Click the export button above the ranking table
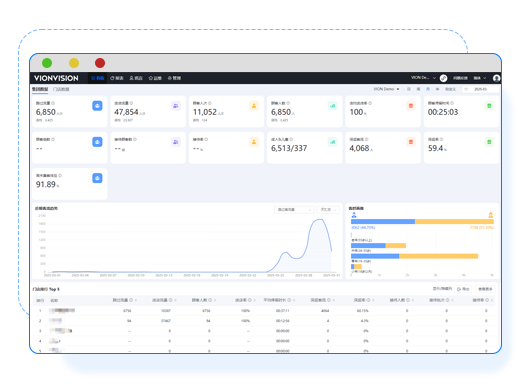Screen dimensions: 518x390 464,289
